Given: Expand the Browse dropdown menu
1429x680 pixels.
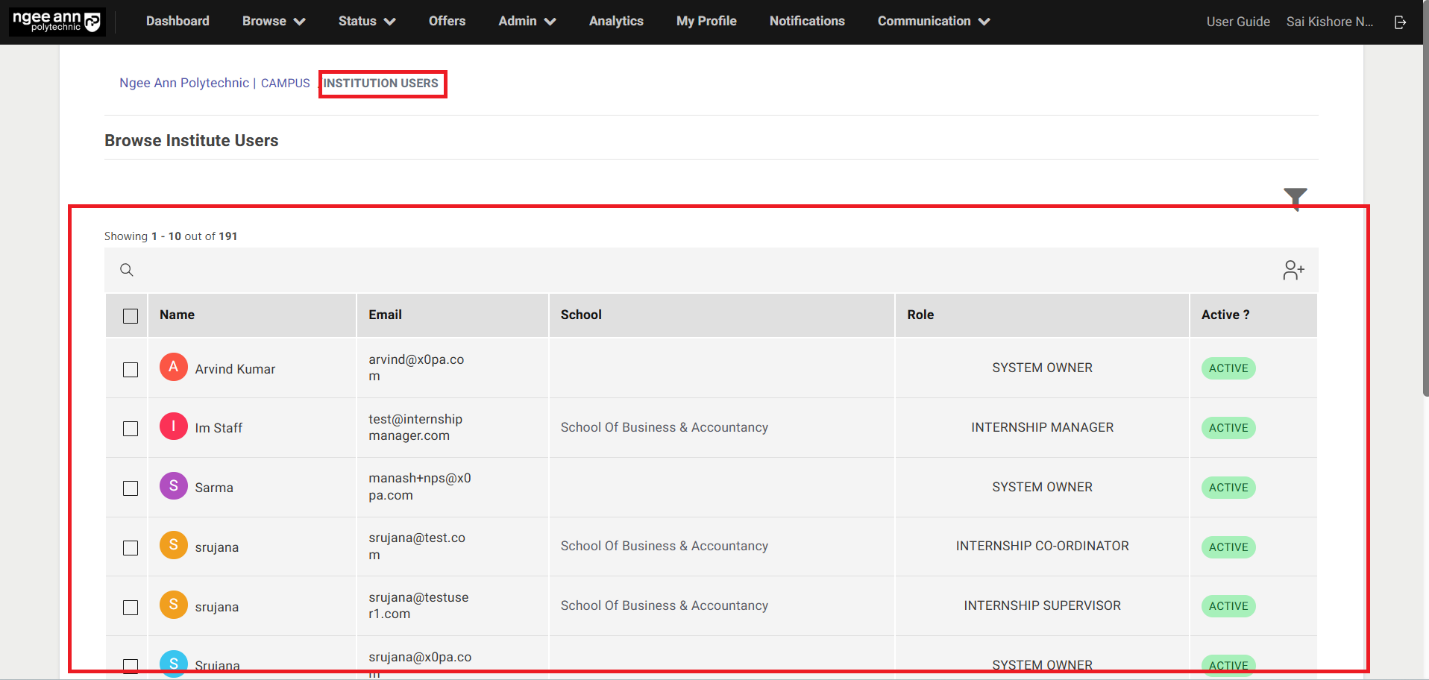Looking at the screenshot, I should 273,21.
